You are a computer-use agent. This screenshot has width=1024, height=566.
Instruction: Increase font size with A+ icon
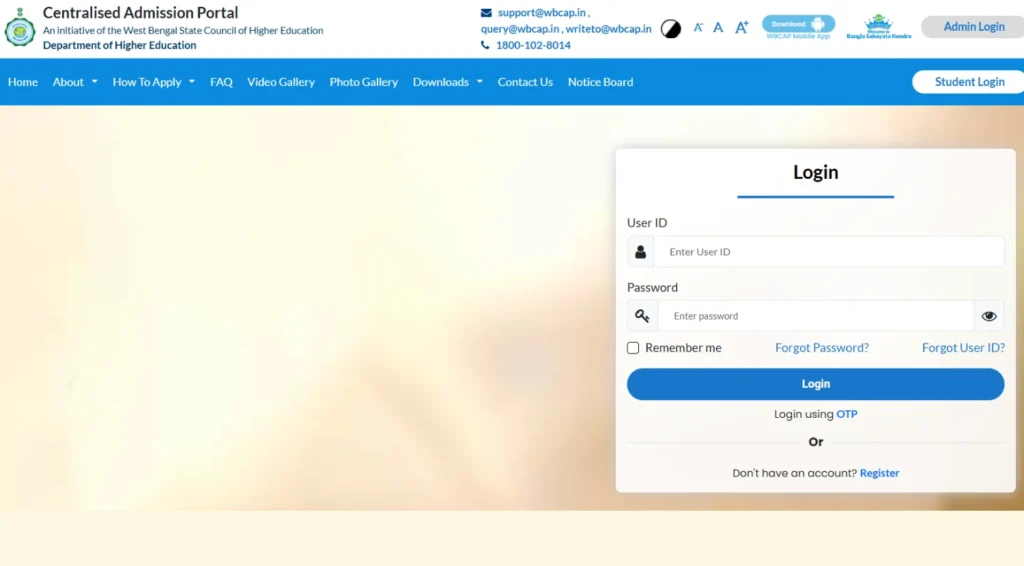coord(741,27)
